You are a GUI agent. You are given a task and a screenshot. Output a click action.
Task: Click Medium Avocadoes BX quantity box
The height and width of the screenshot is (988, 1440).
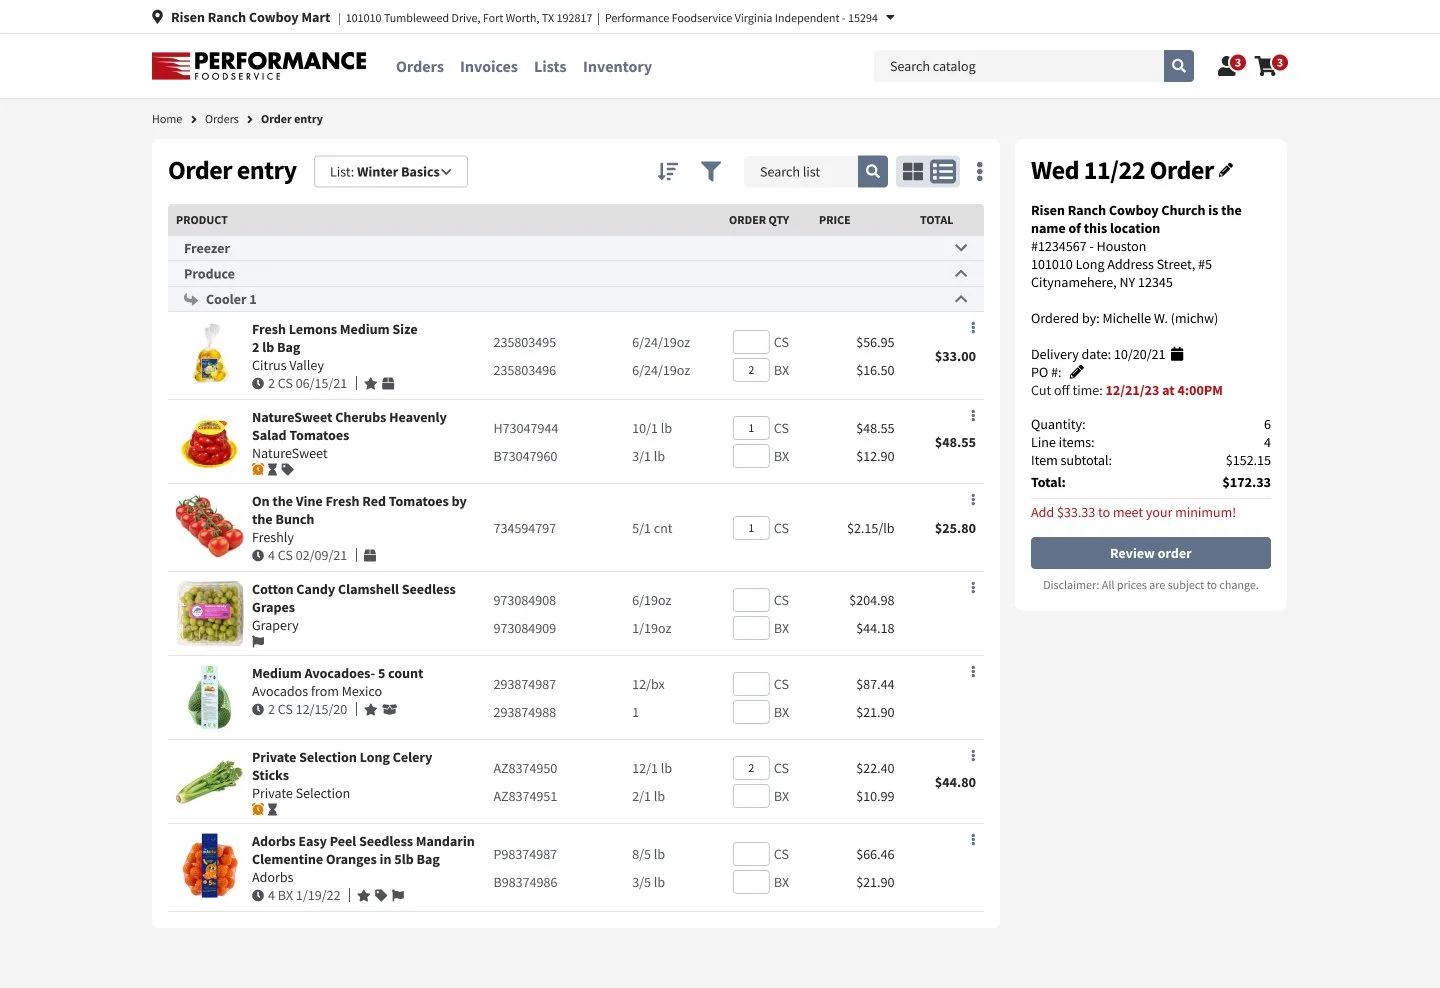751,712
